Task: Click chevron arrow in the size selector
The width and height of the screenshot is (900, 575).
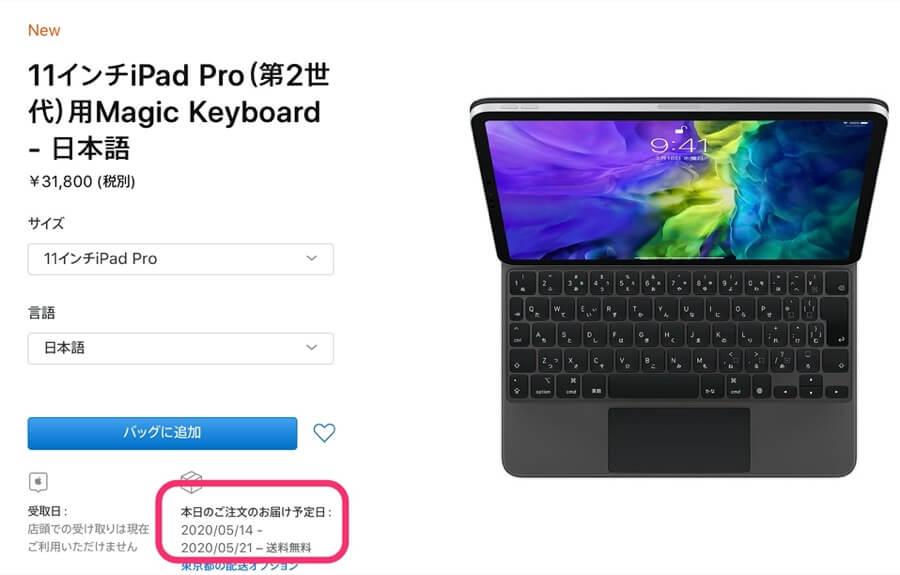Action: pos(312,258)
